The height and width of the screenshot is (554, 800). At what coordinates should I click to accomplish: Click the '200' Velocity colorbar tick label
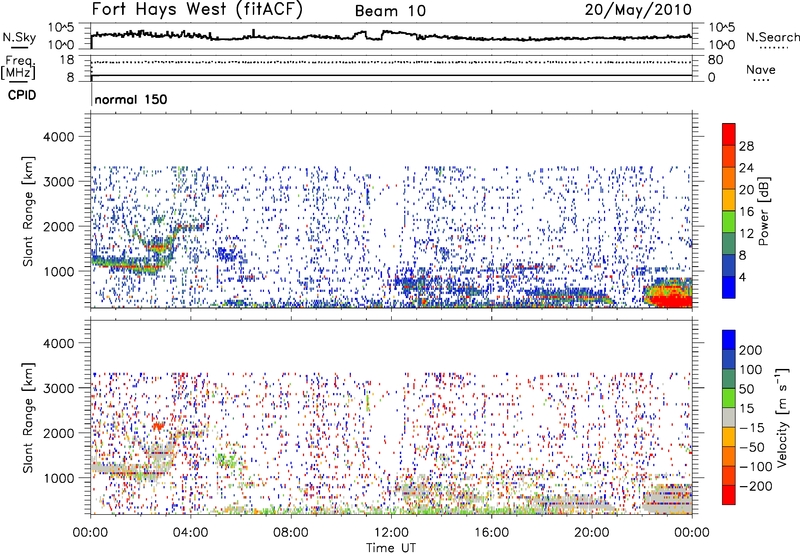tap(751, 350)
